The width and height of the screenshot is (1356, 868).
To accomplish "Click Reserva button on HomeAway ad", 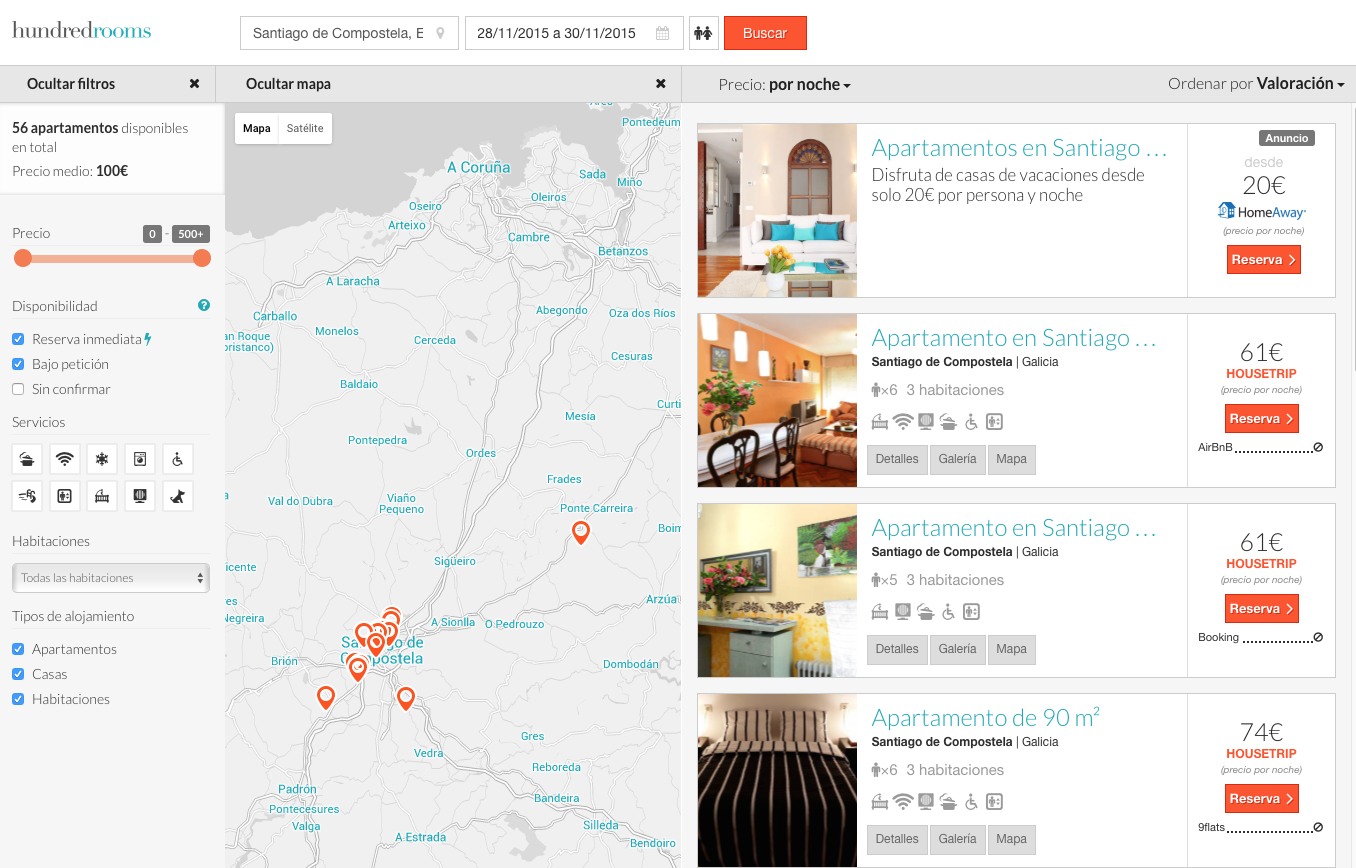I will click(1264, 260).
